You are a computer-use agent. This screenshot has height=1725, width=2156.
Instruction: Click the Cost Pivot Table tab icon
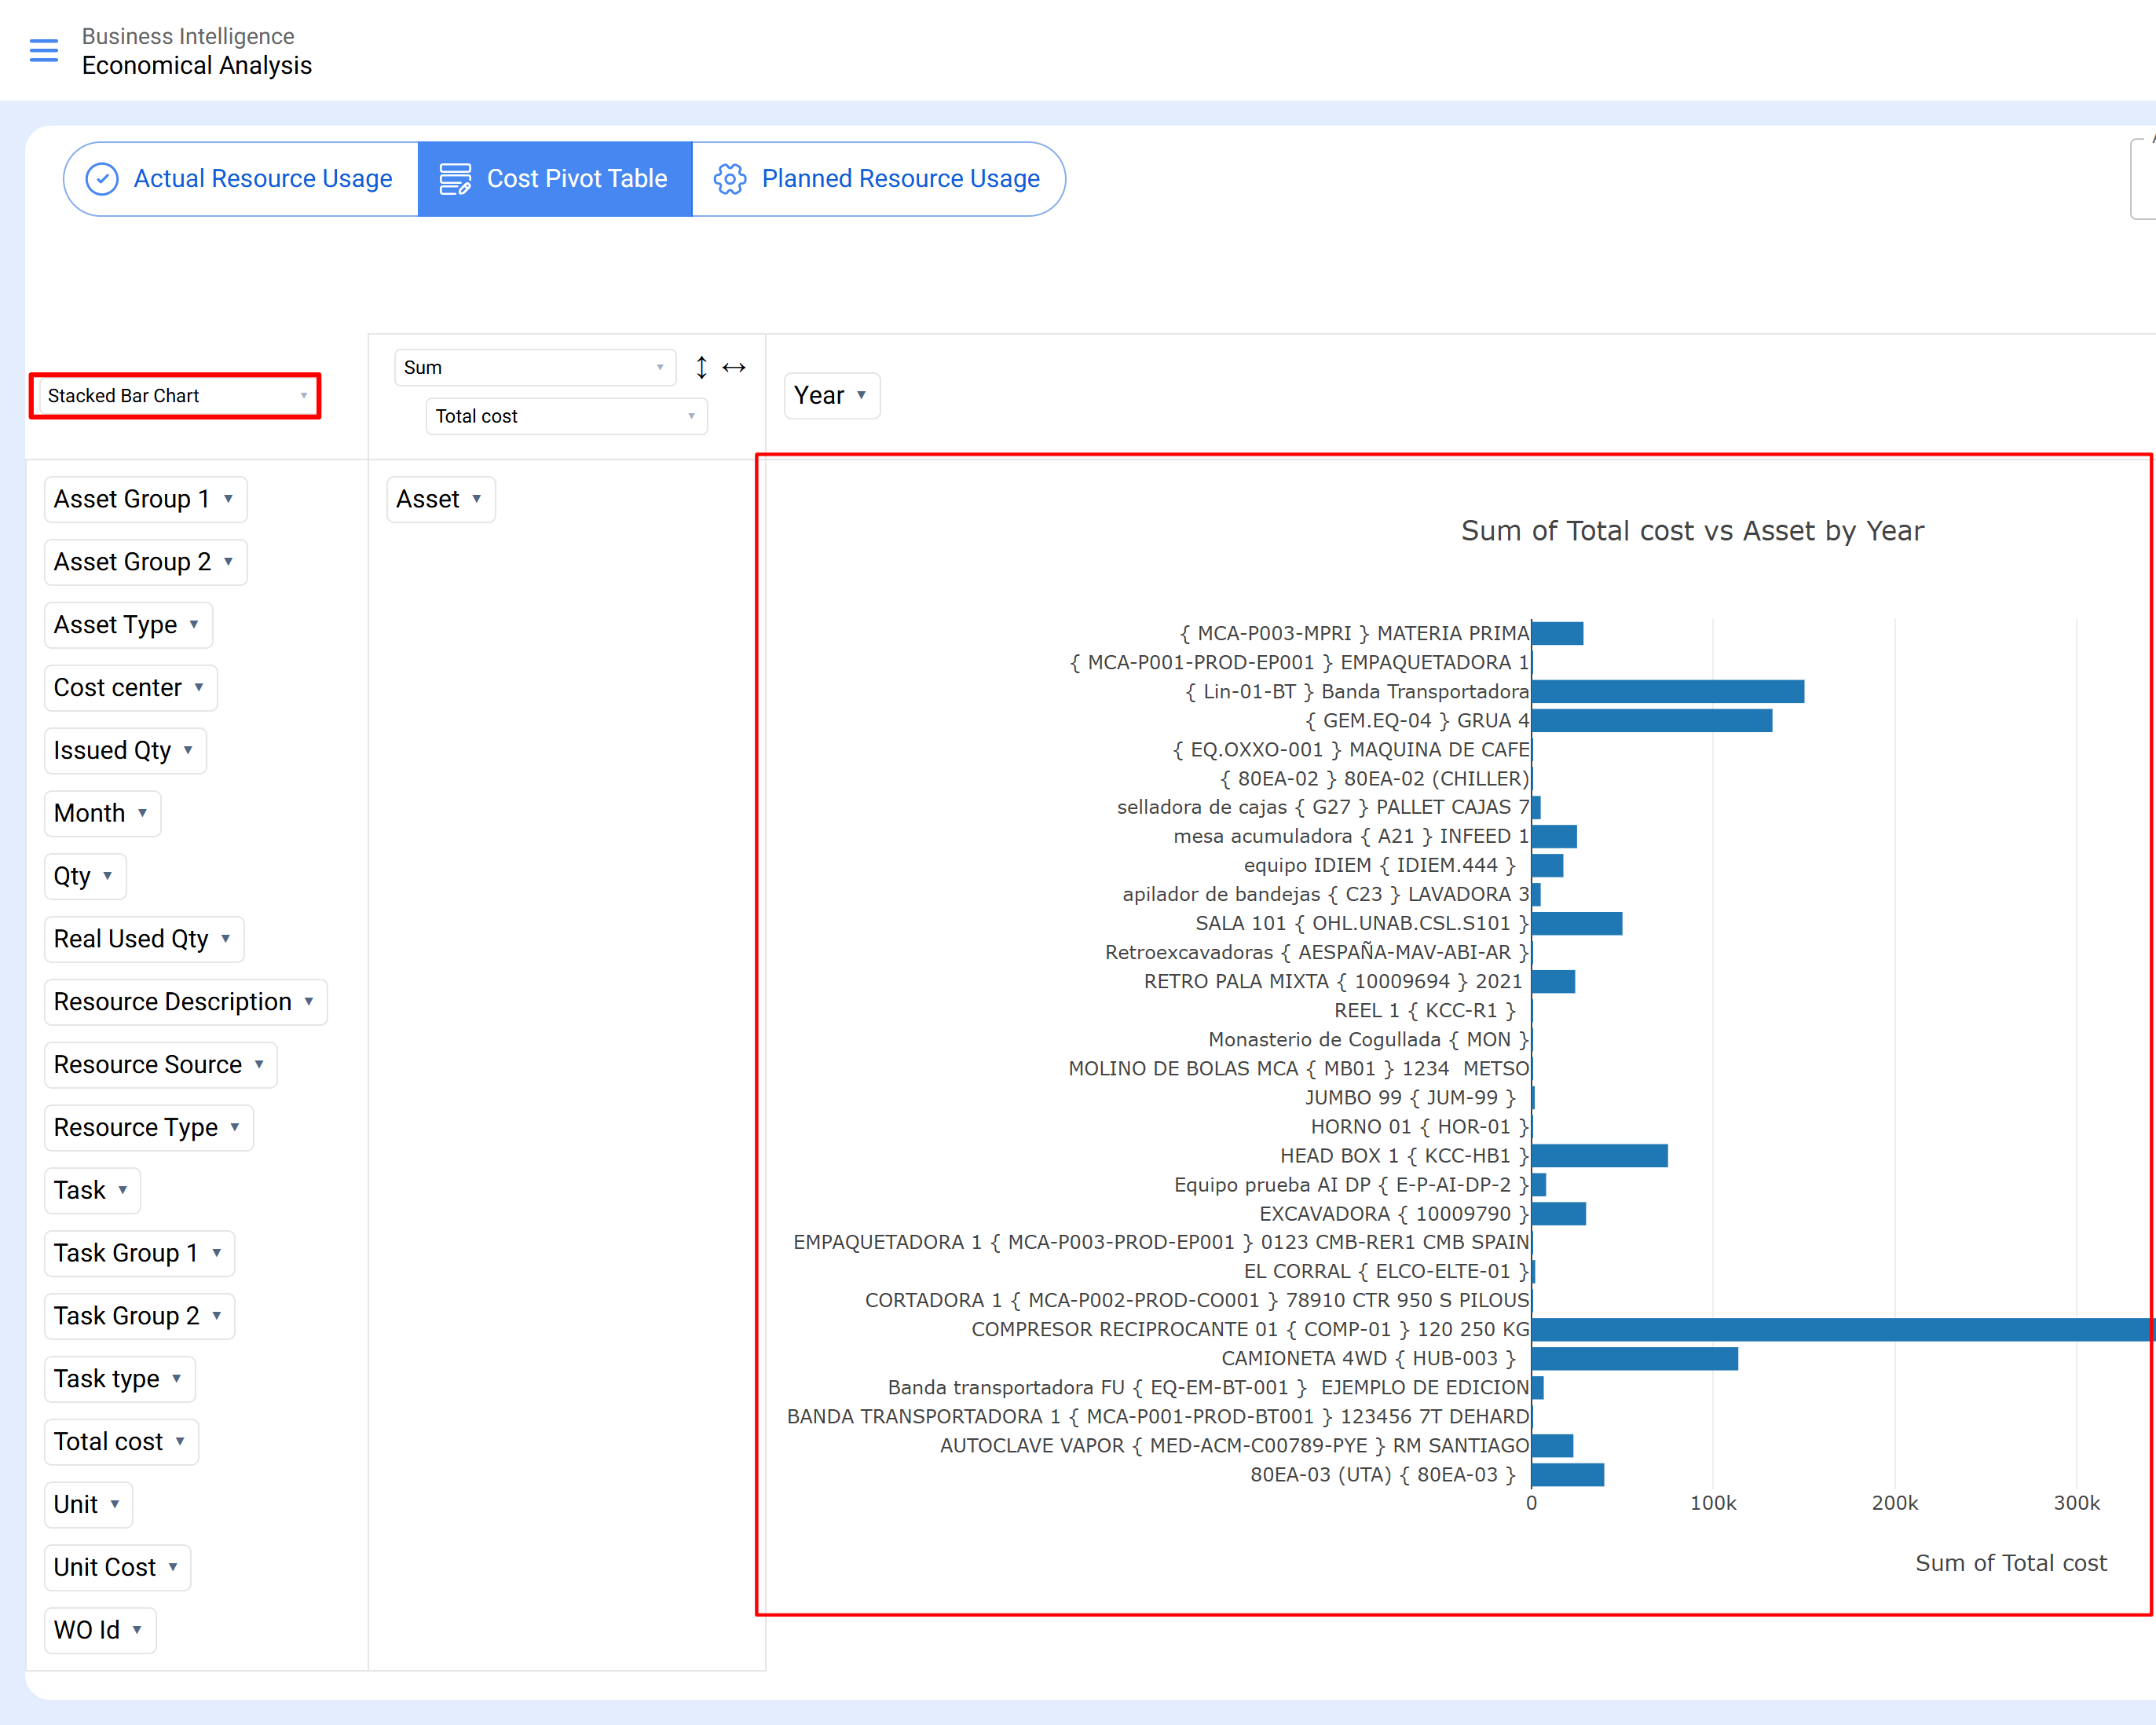pyautogui.click(x=455, y=179)
